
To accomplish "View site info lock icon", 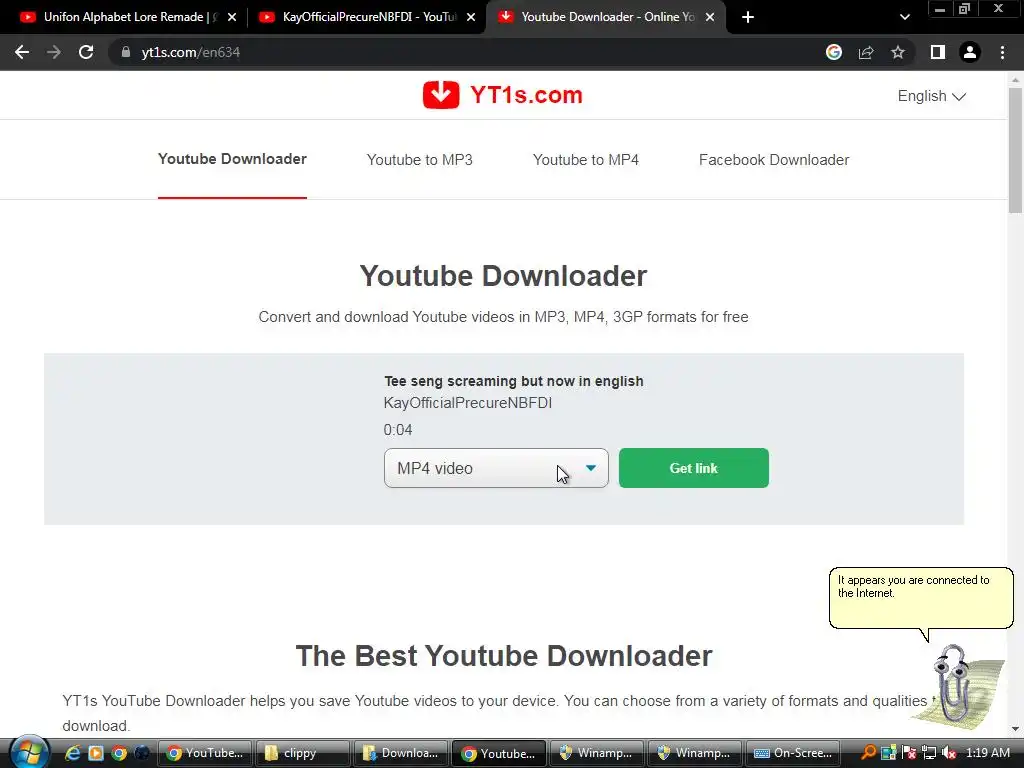I will click(x=125, y=52).
